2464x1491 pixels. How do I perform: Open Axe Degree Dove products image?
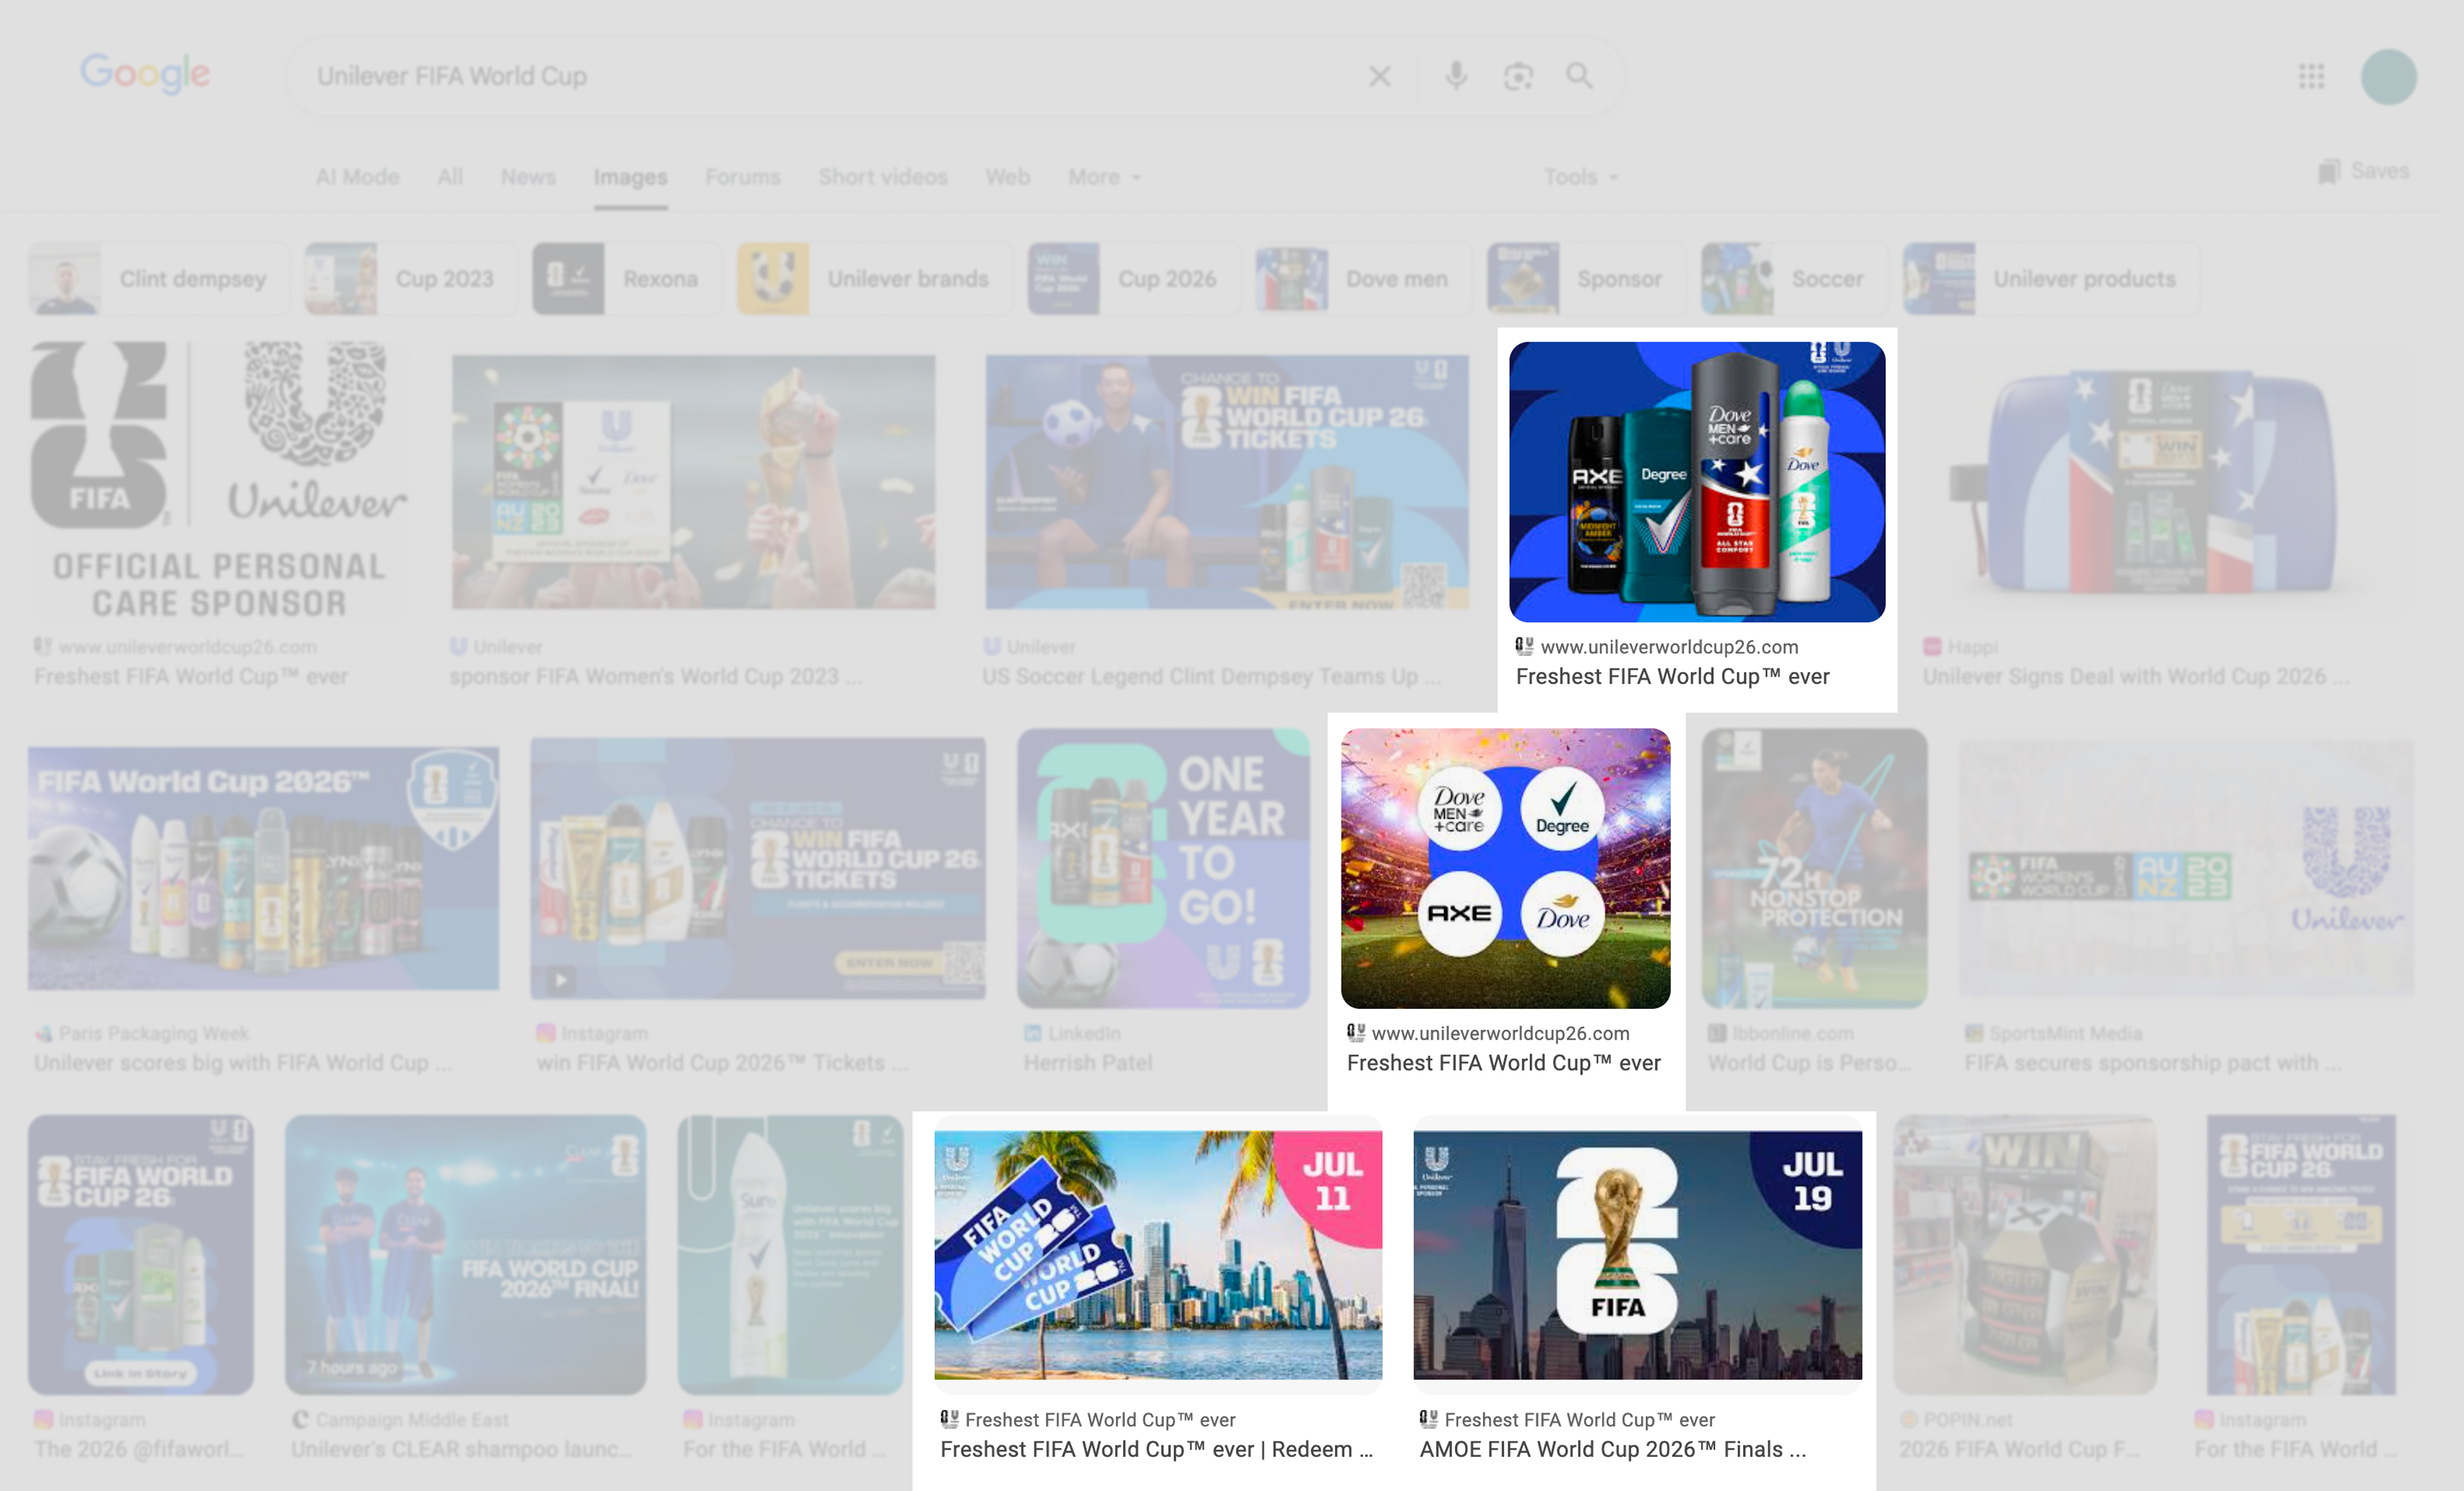coord(1697,482)
